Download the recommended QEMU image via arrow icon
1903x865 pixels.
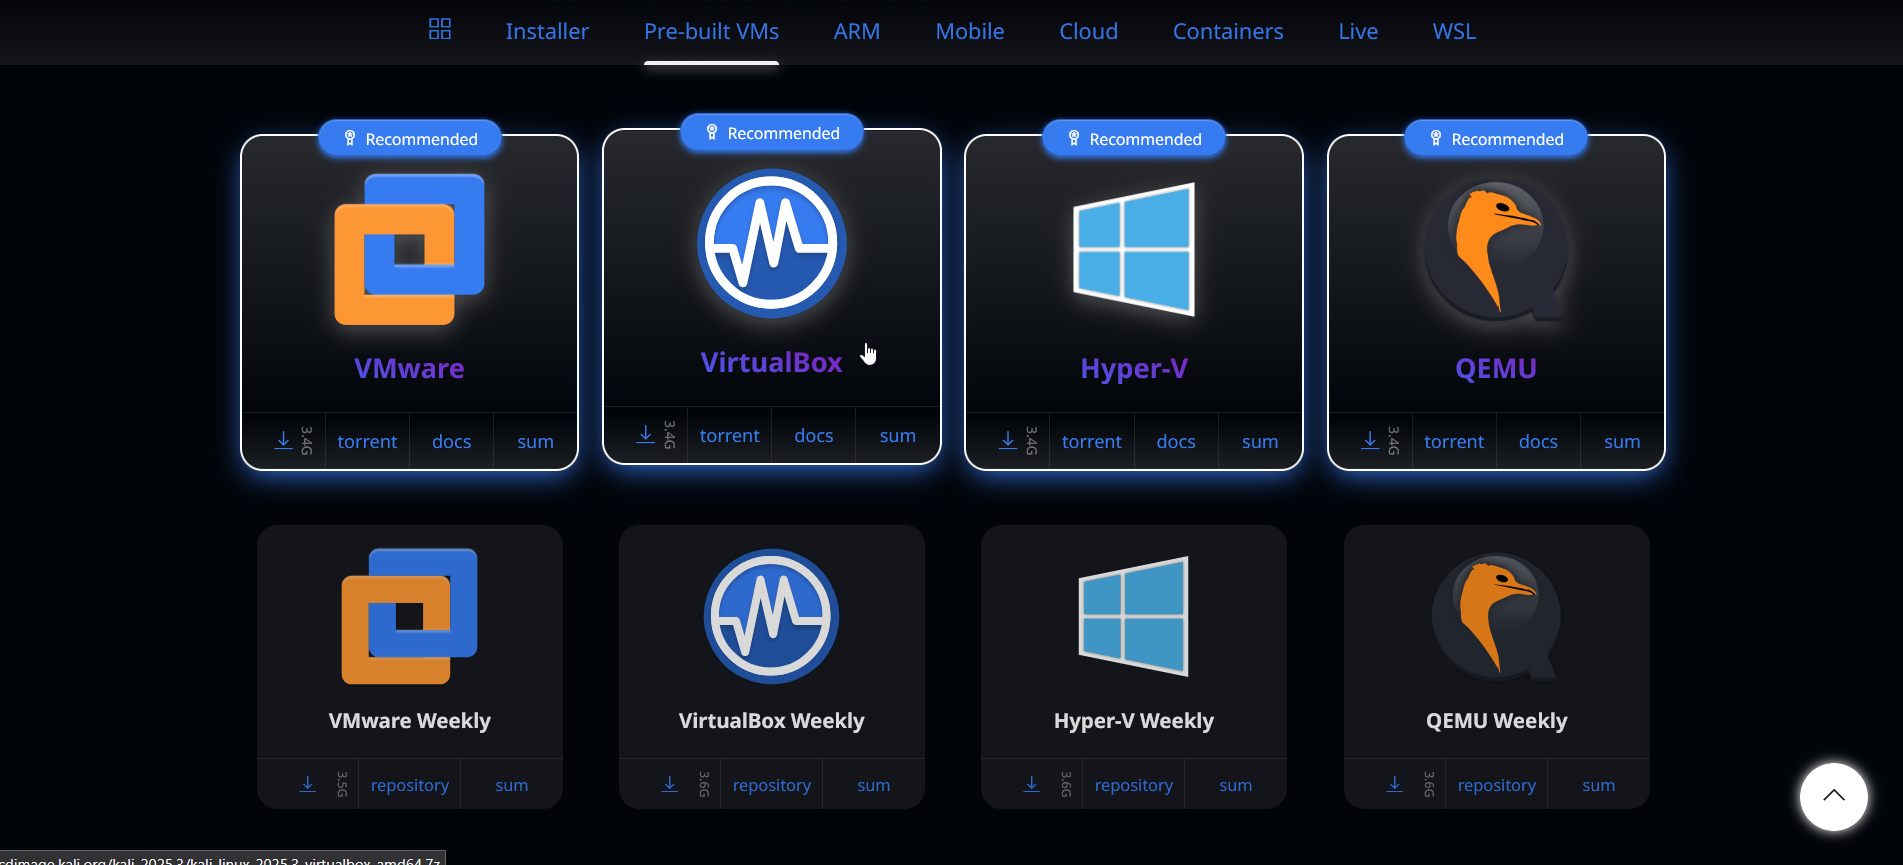(1369, 440)
